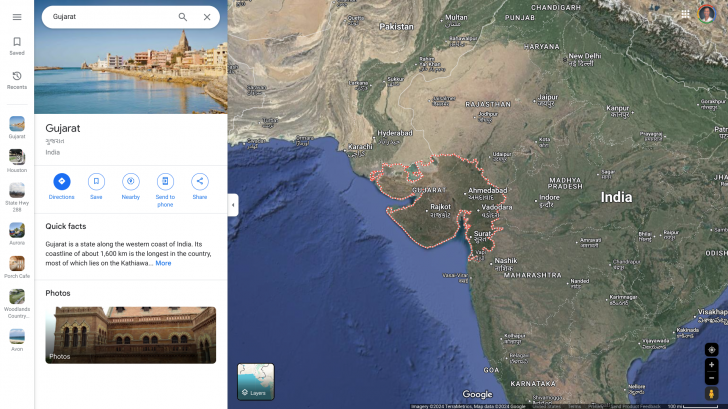This screenshot has width=728, height=409.
Task: Clear the Gujarat search text
Action: [x=207, y=17]
